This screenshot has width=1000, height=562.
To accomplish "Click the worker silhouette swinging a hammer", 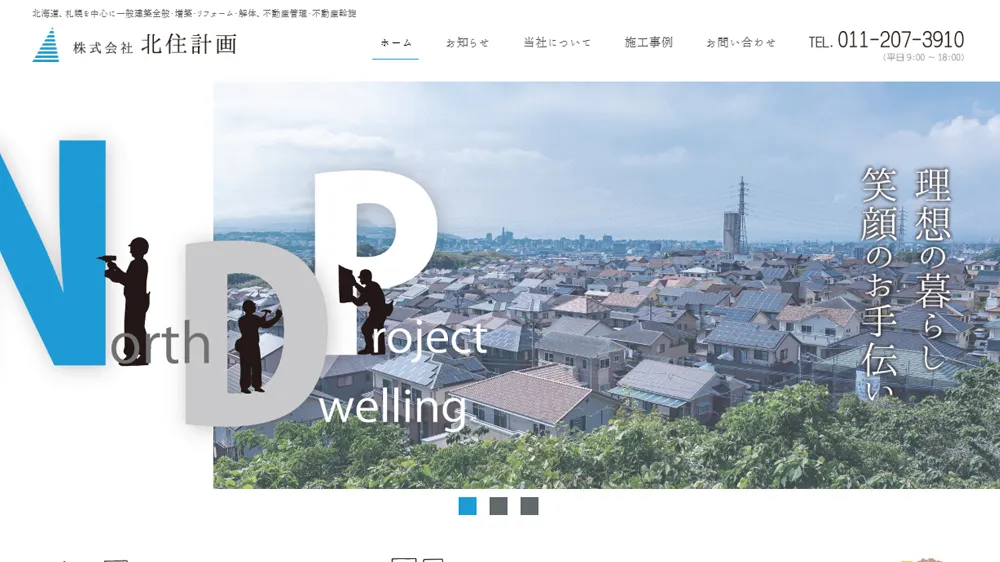I will tap(255, 345).
